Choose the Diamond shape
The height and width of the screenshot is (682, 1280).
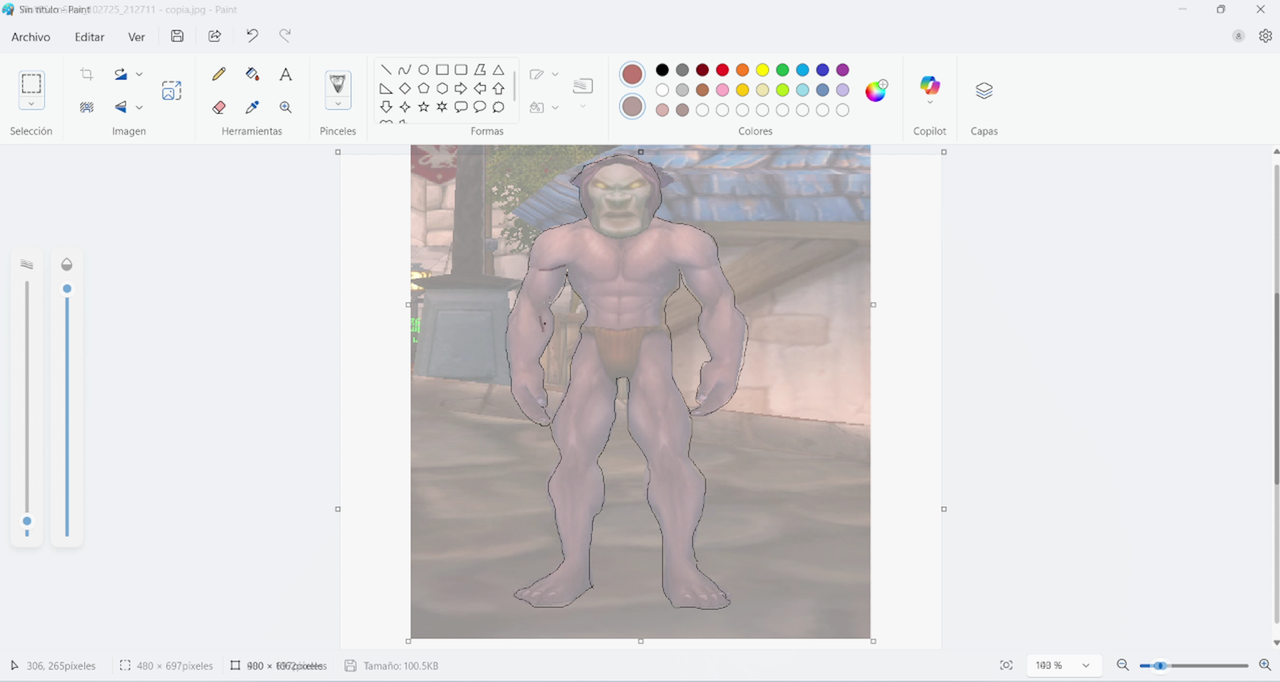coord(405,88)
